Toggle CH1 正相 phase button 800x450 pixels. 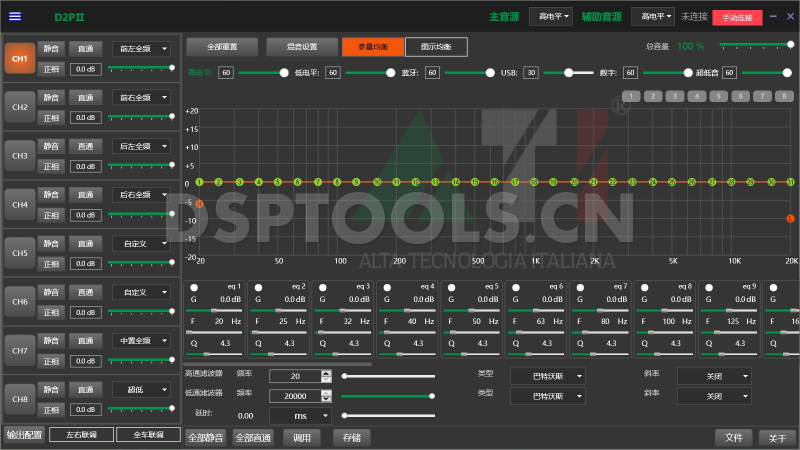pyautogui.click(x=51, y=69)
